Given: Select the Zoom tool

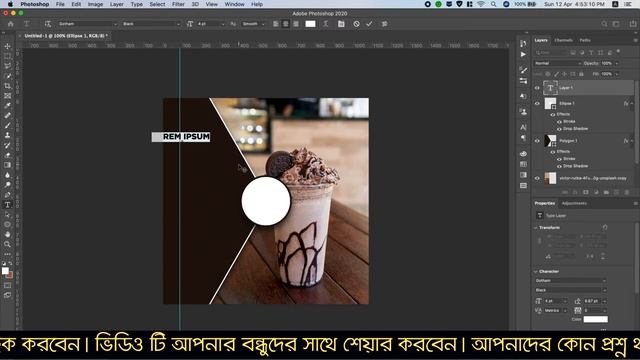Looking at the screenshot, I should pos(7,244).
